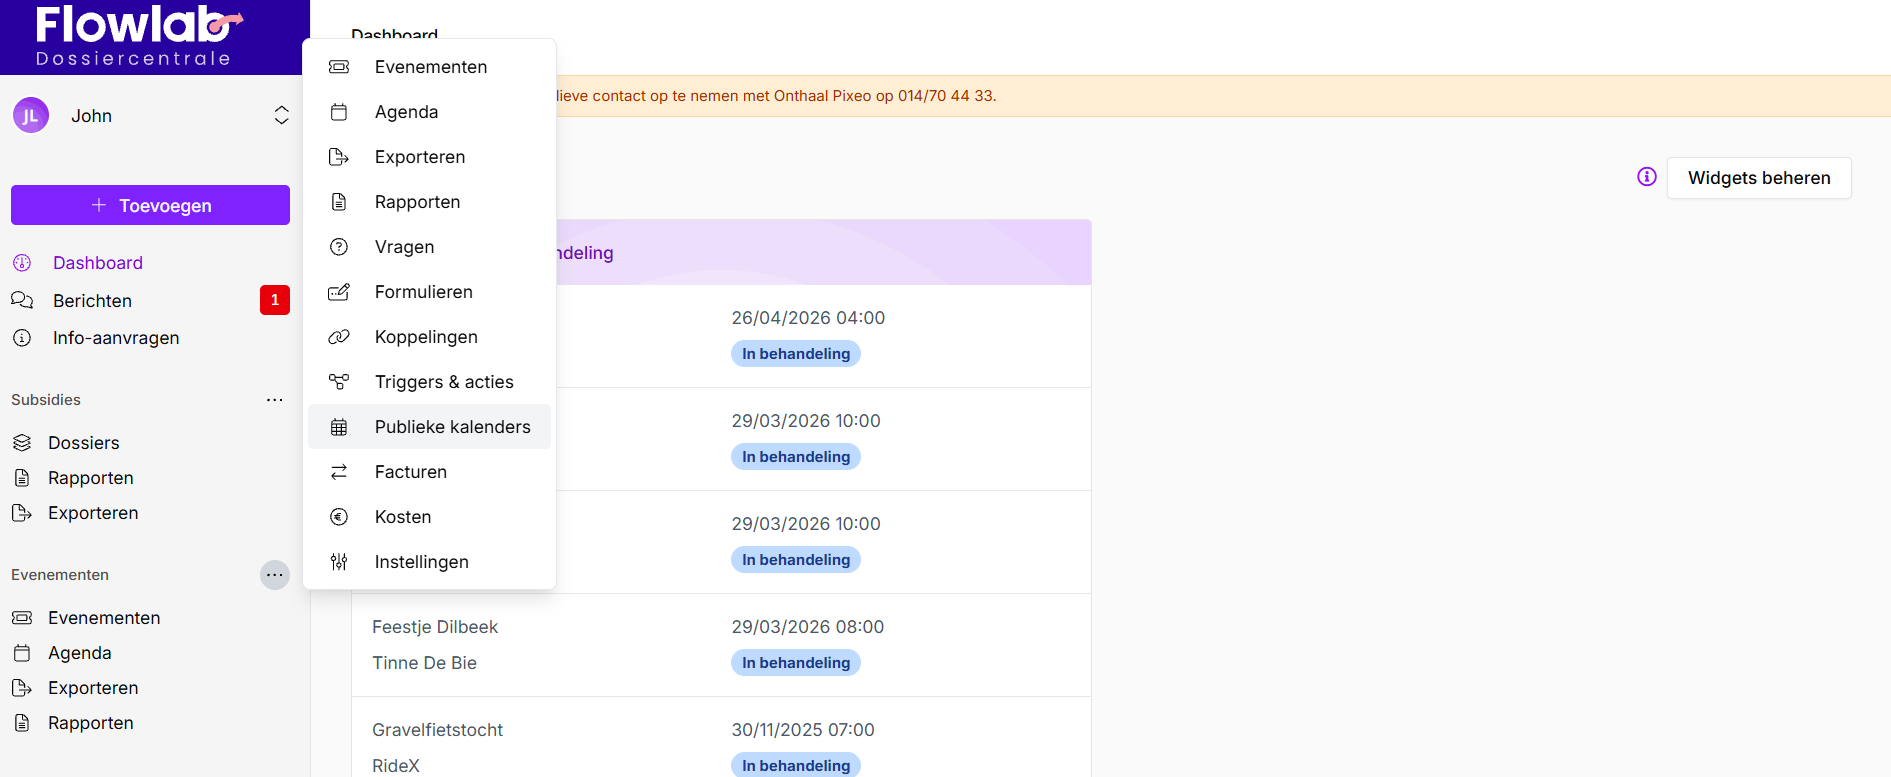The image size is (1891, 777).
Task: Click the Koppelingen link icon
Action: [339, 337]
